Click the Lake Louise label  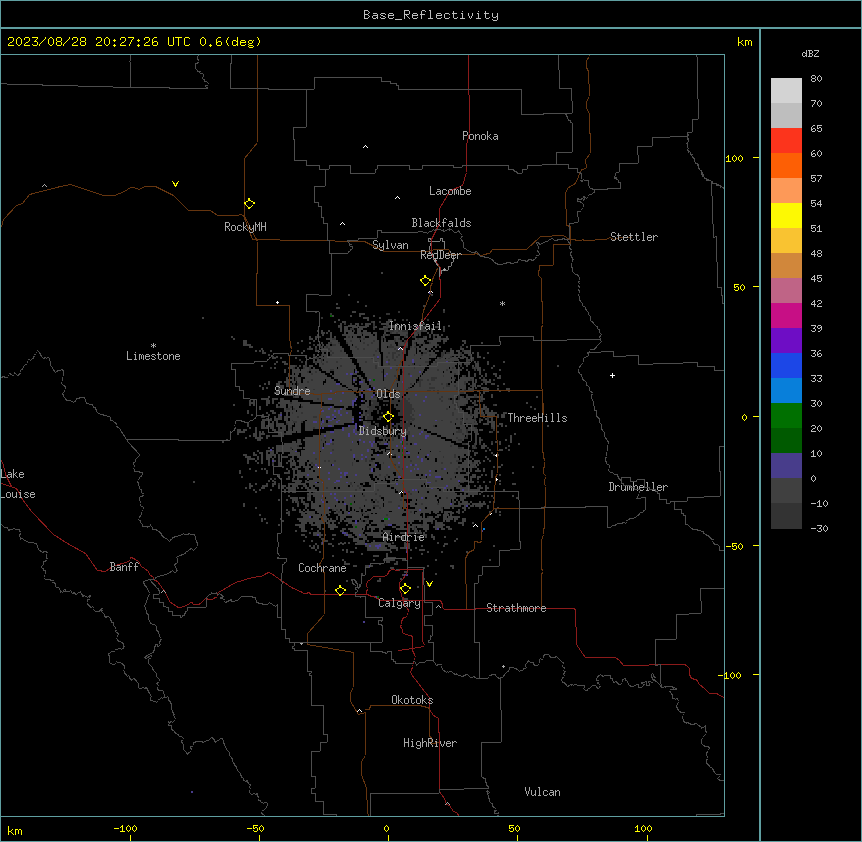pyautogui.click(x=16, y=484)
